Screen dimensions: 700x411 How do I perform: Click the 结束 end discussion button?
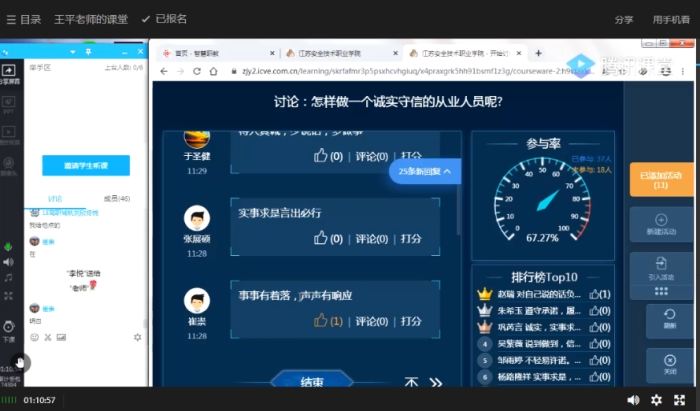click(x=311, y=382)
